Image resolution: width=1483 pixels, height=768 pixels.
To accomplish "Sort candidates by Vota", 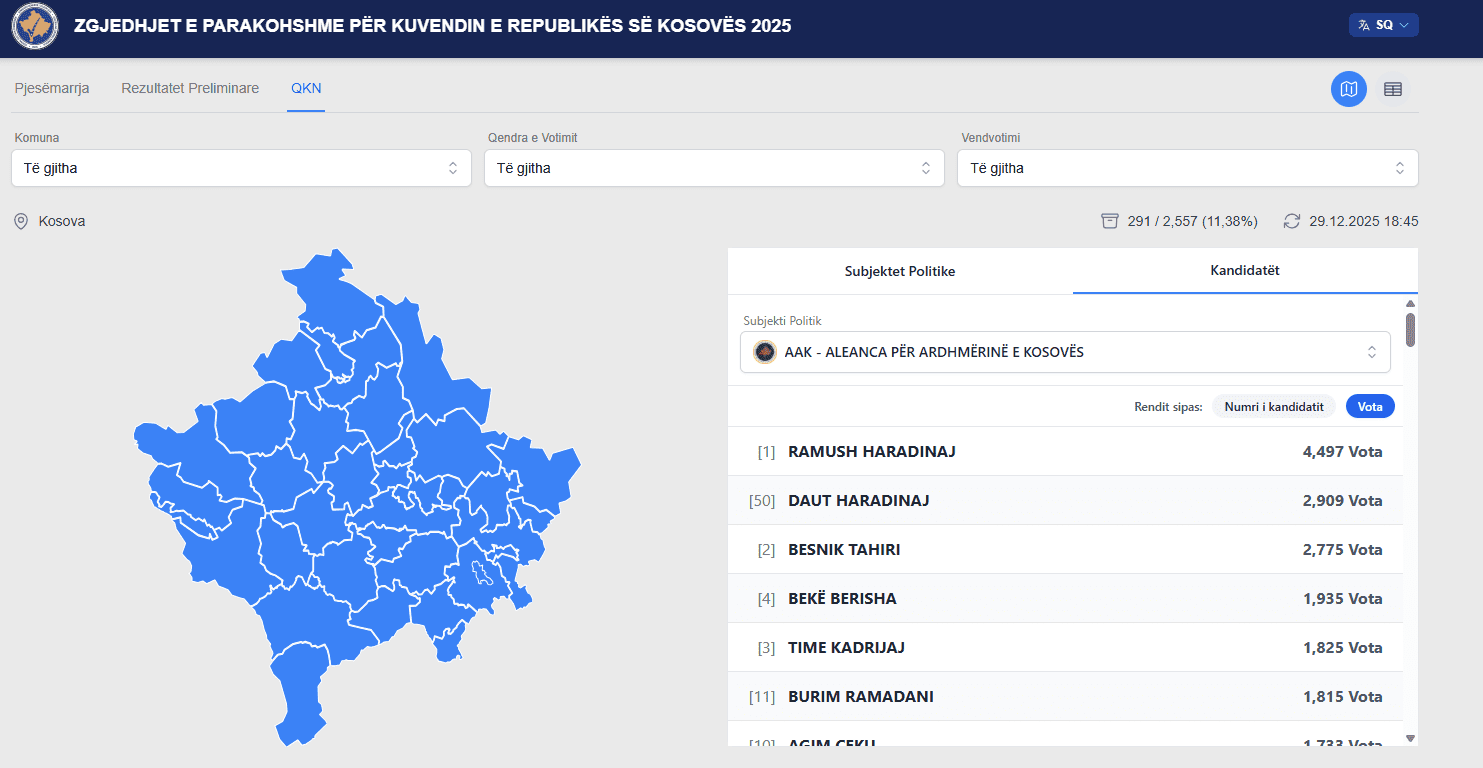I will [x=1369, y=407].
